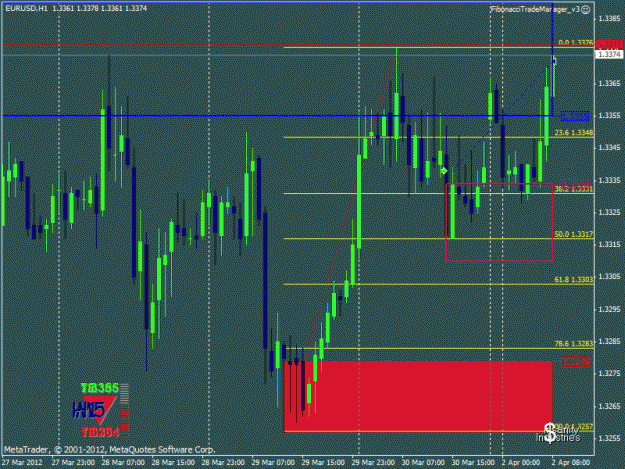The height and width of the screenshot is (469, 625).
Task: Click the 1.3255 price scale value
Action: (x=609, y=438)
